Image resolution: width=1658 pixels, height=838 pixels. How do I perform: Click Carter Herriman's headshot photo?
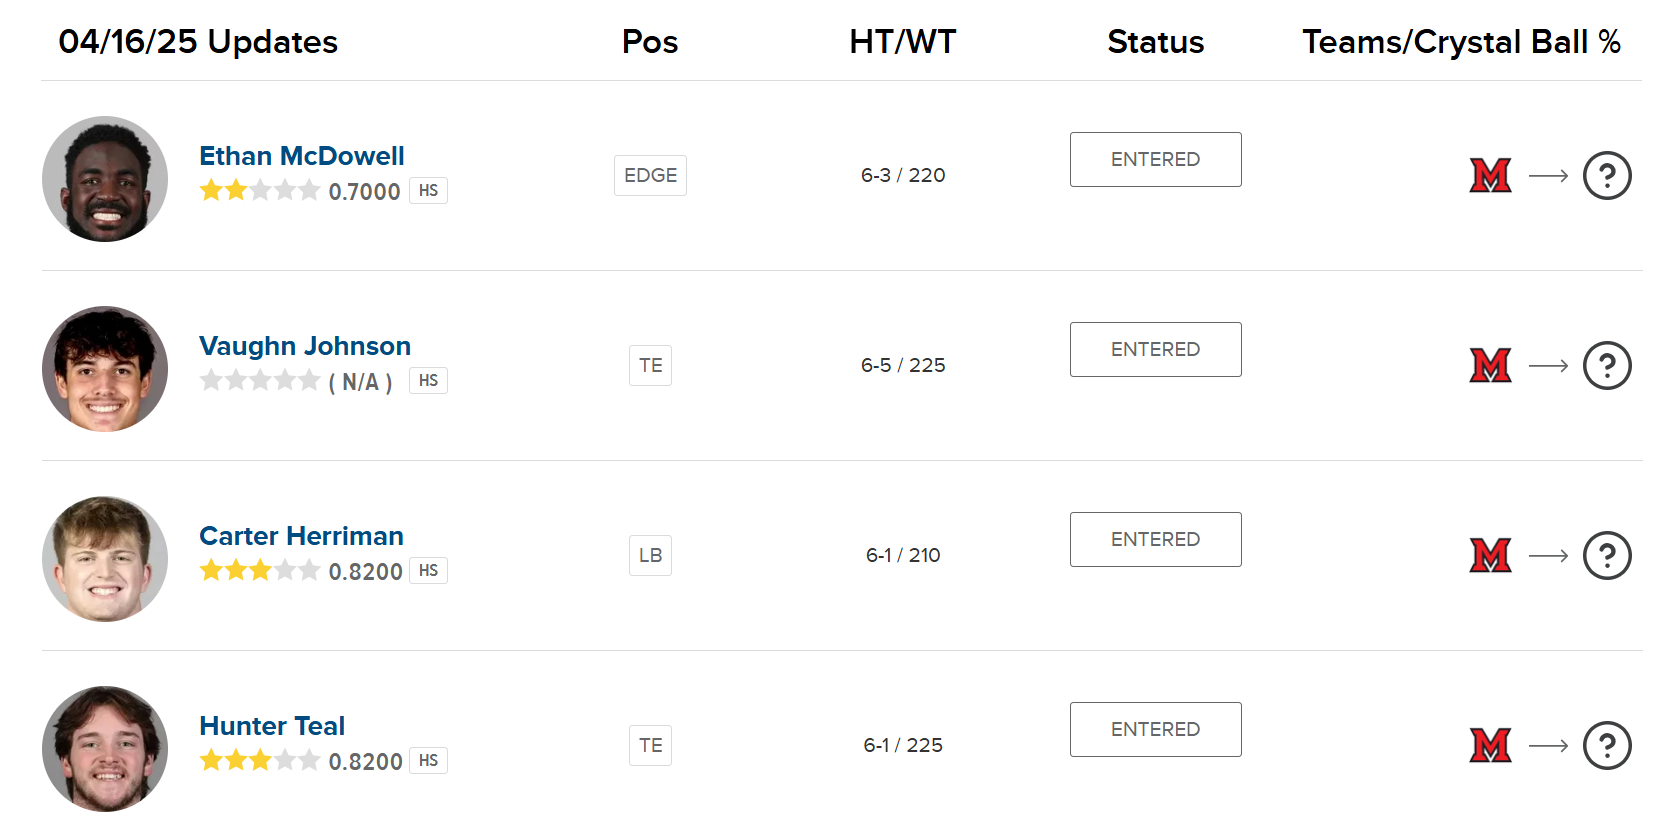tap(105, 559)
